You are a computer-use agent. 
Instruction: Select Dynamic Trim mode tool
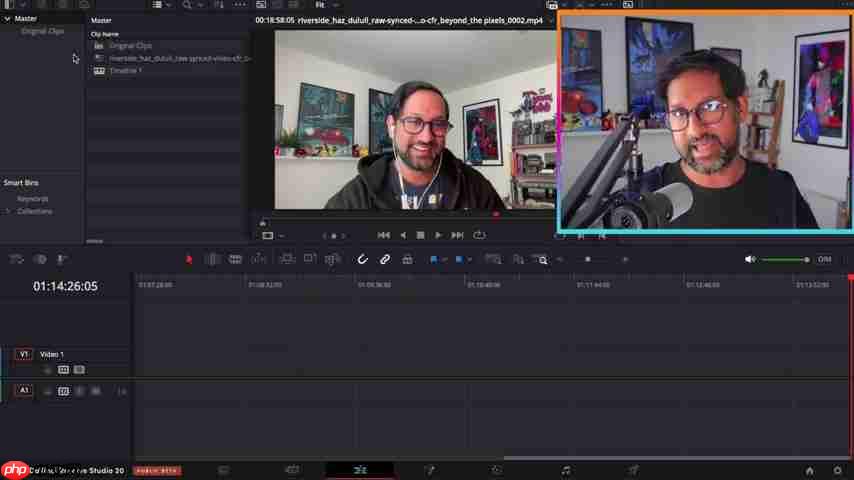pyautogui.click(x=259, y=259)
